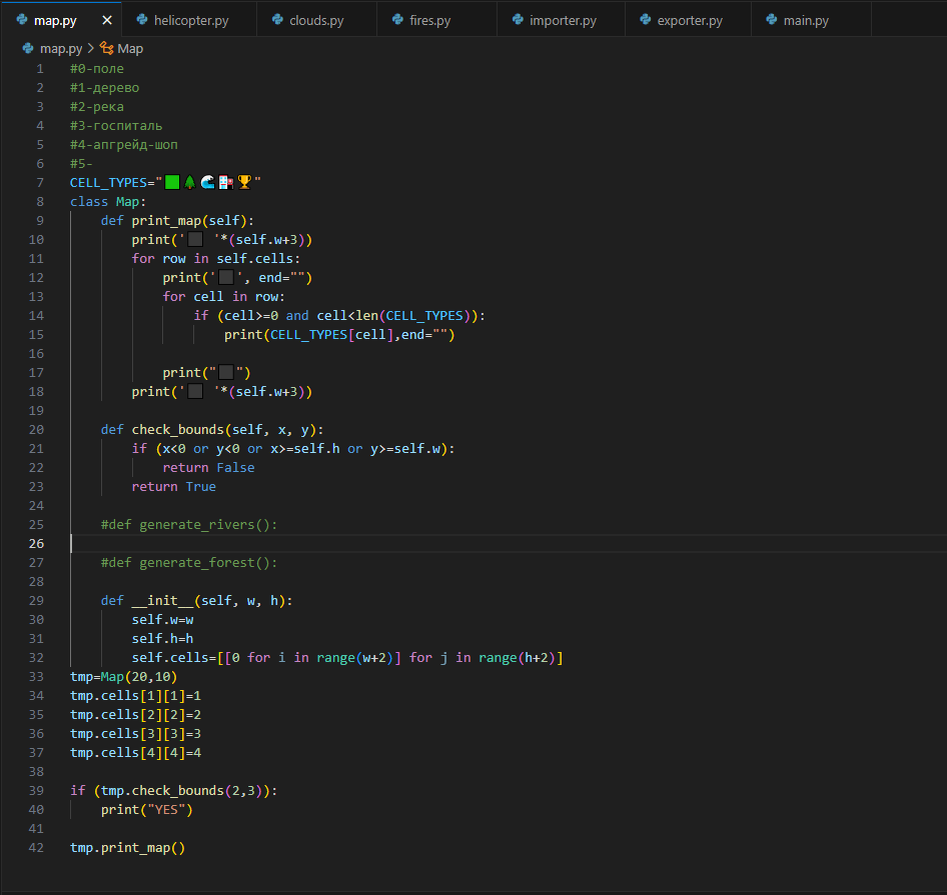This screenshot has width=947, height=895.
Task: Click the Map class breadcrumb
Action: tap(130, 48)
